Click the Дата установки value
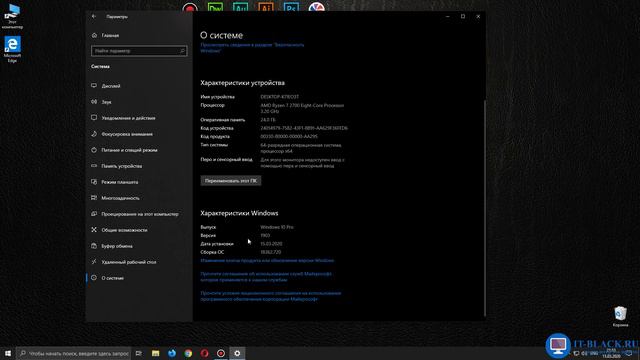The width and height of the screenshot is (640, 360). (271, 244)
